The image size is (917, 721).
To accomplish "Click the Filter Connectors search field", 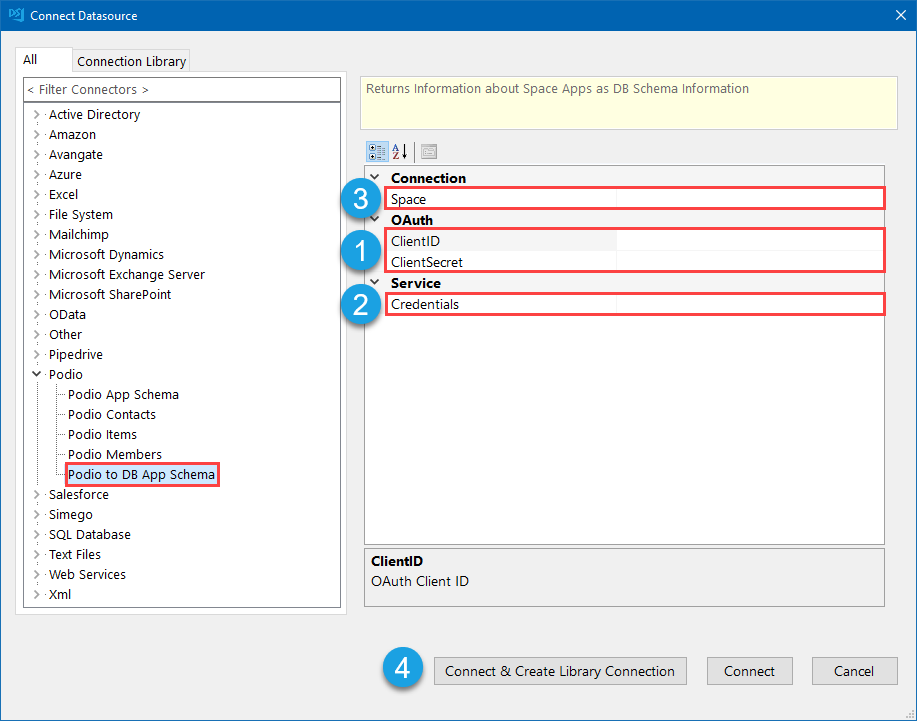I will pyautogui.click(x=182, y=89).
